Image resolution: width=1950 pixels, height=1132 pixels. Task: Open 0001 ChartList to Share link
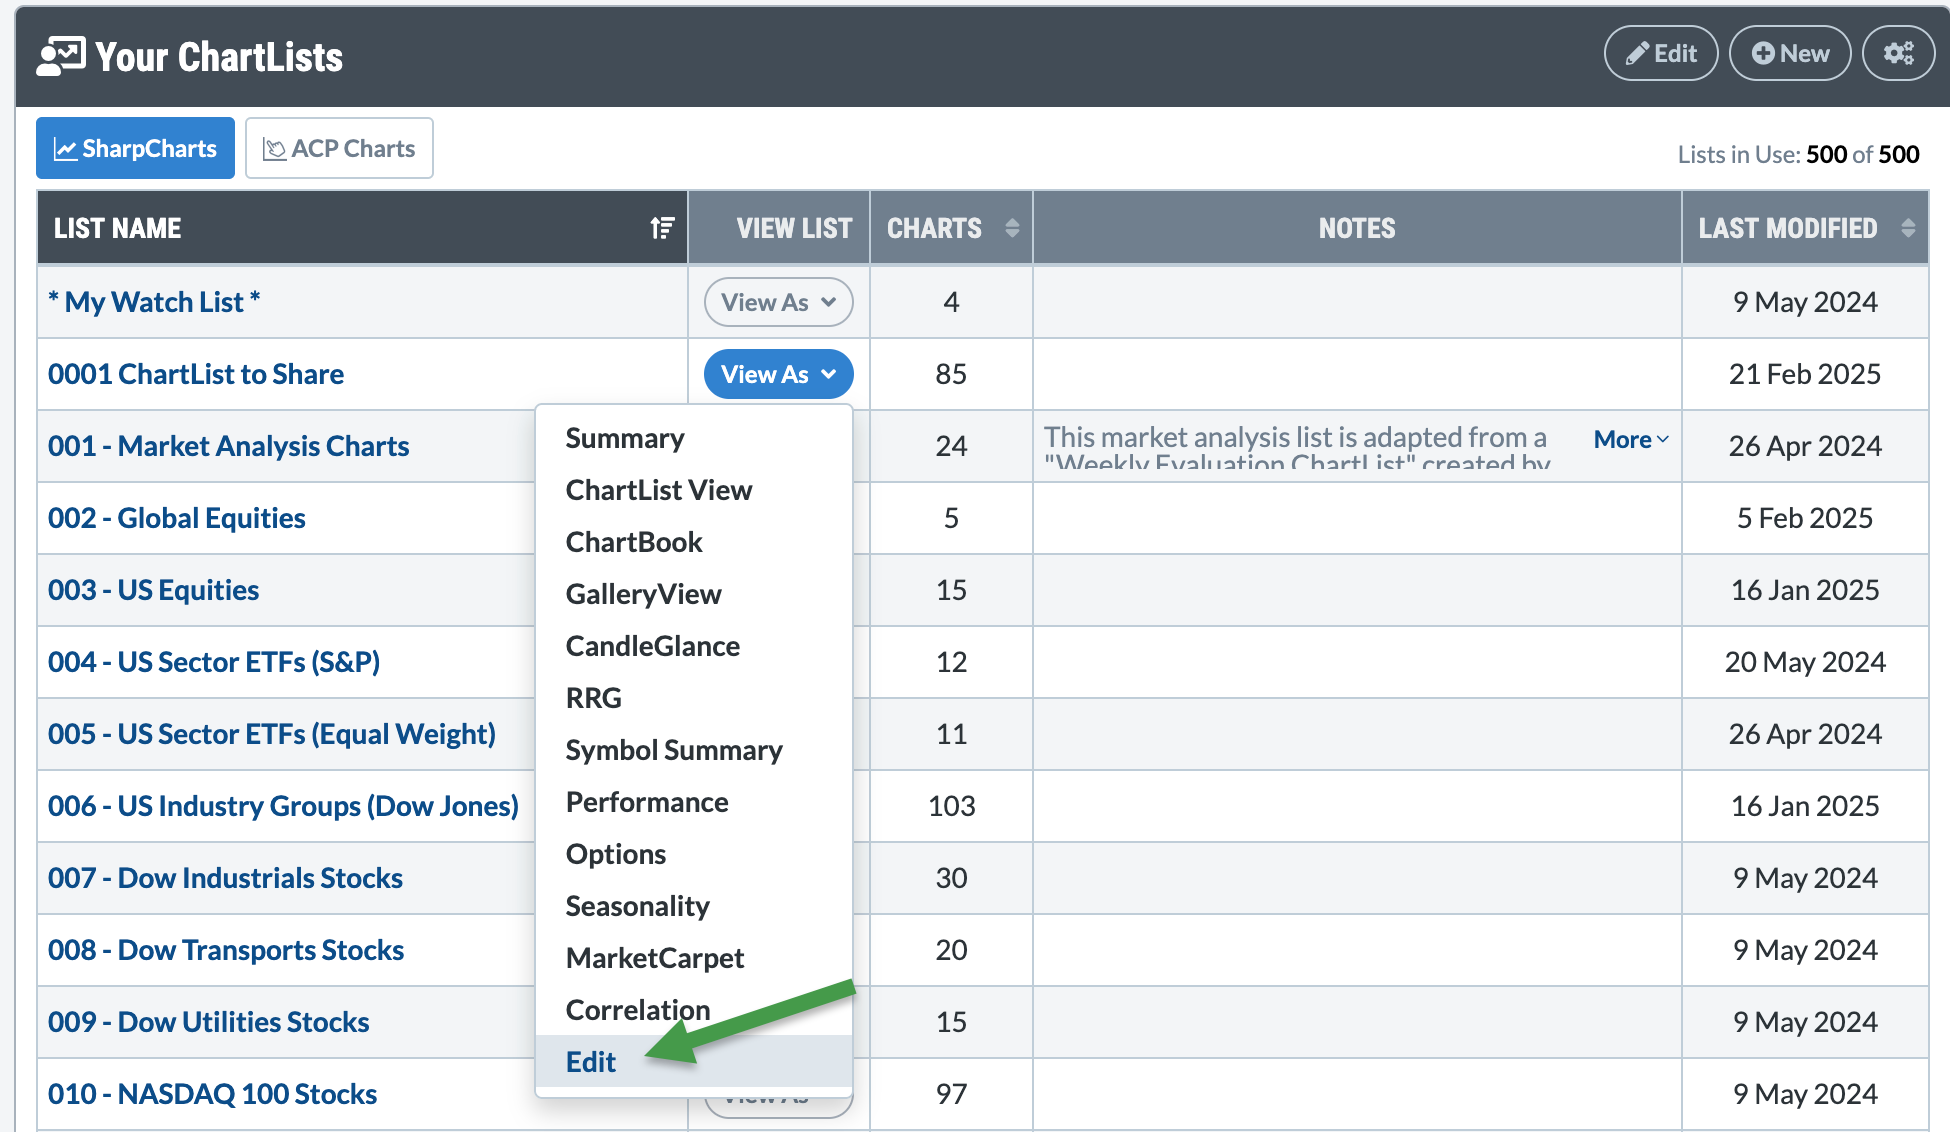point(196,374)
